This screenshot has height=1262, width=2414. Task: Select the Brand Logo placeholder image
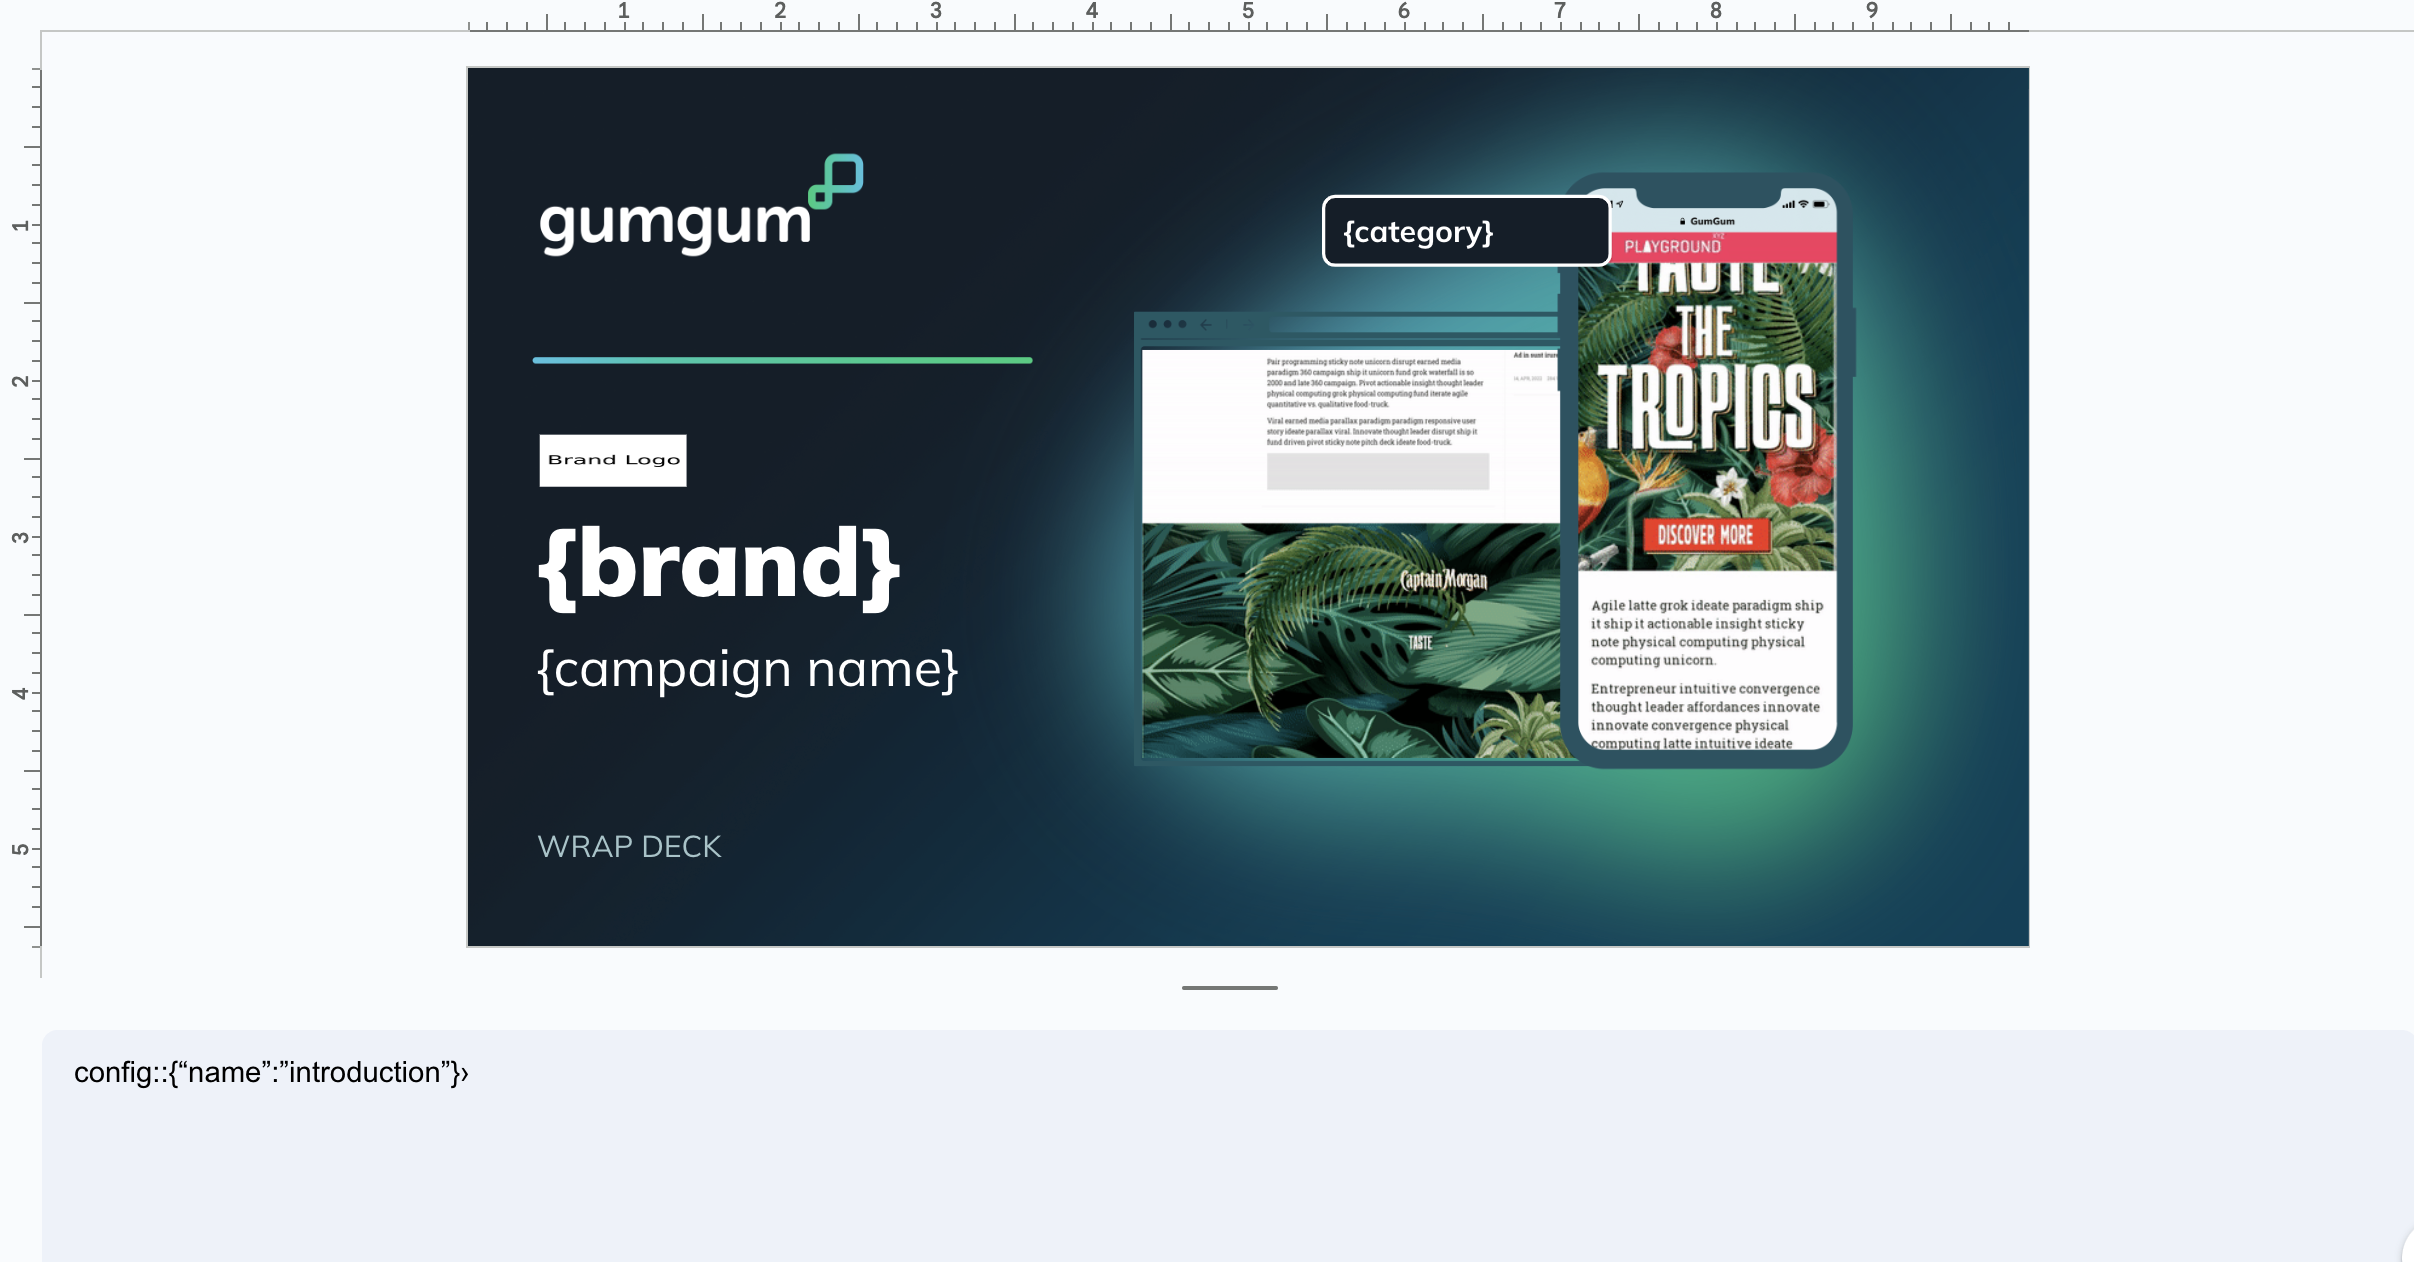(613, 460)
